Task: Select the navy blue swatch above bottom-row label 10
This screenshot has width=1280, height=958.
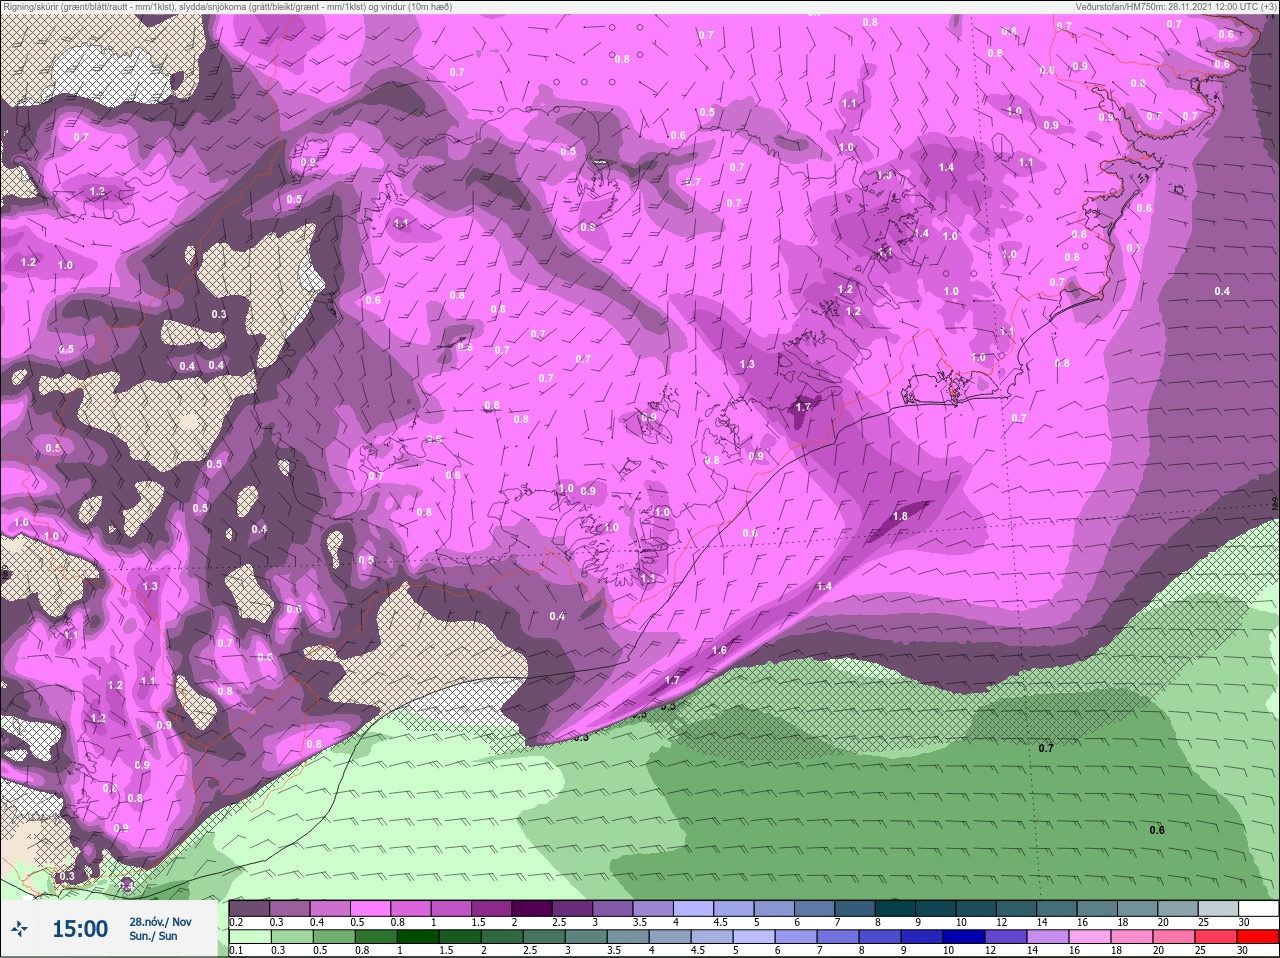Action: click(x=966, y=937)
